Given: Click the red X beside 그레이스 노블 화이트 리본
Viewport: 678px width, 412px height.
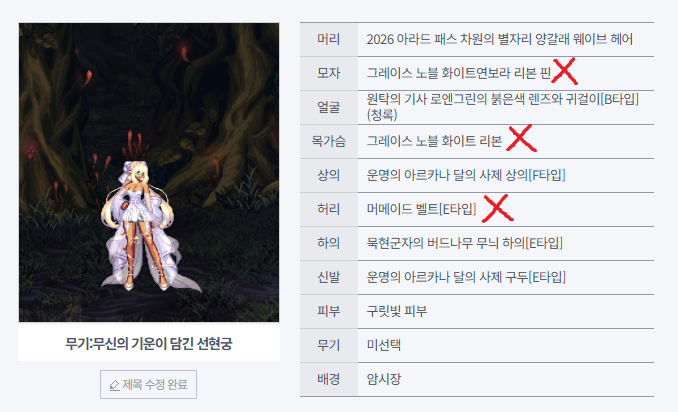Looking at the screenshot, I should [521, 138].
